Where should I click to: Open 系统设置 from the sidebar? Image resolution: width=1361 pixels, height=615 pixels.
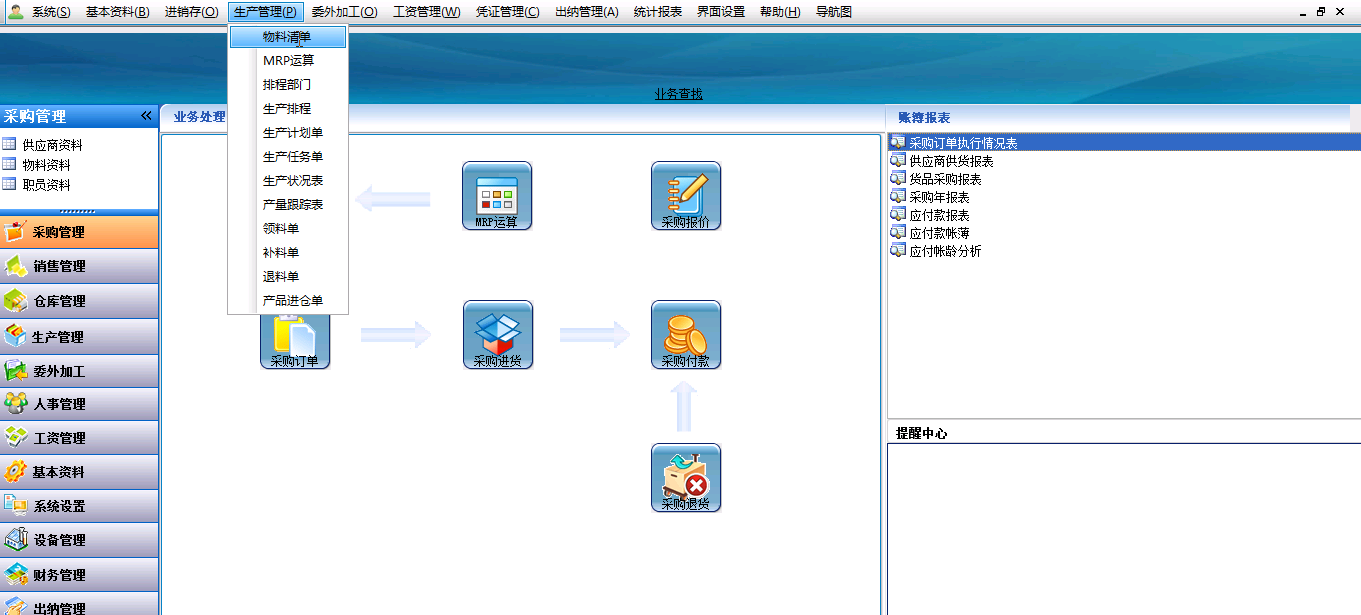pos(79,506)
